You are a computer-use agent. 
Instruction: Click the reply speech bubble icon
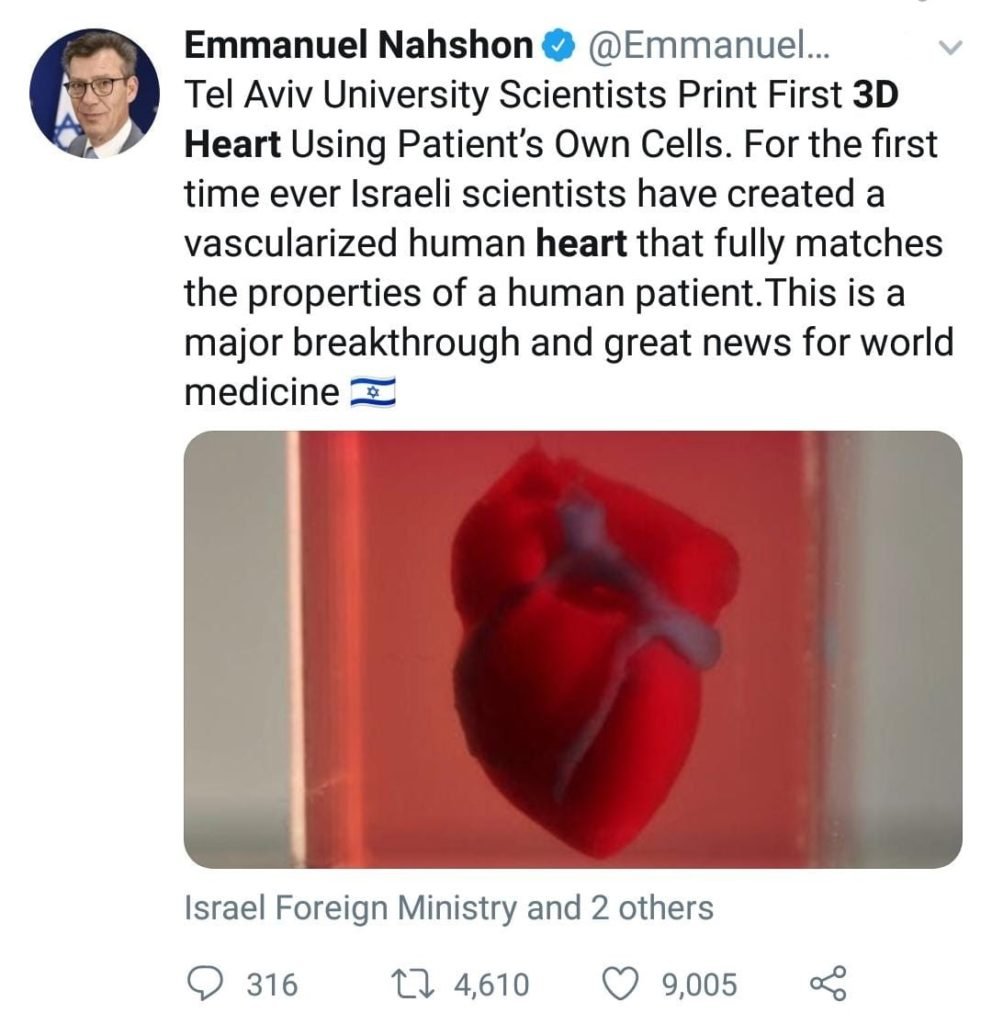(208, 984)
